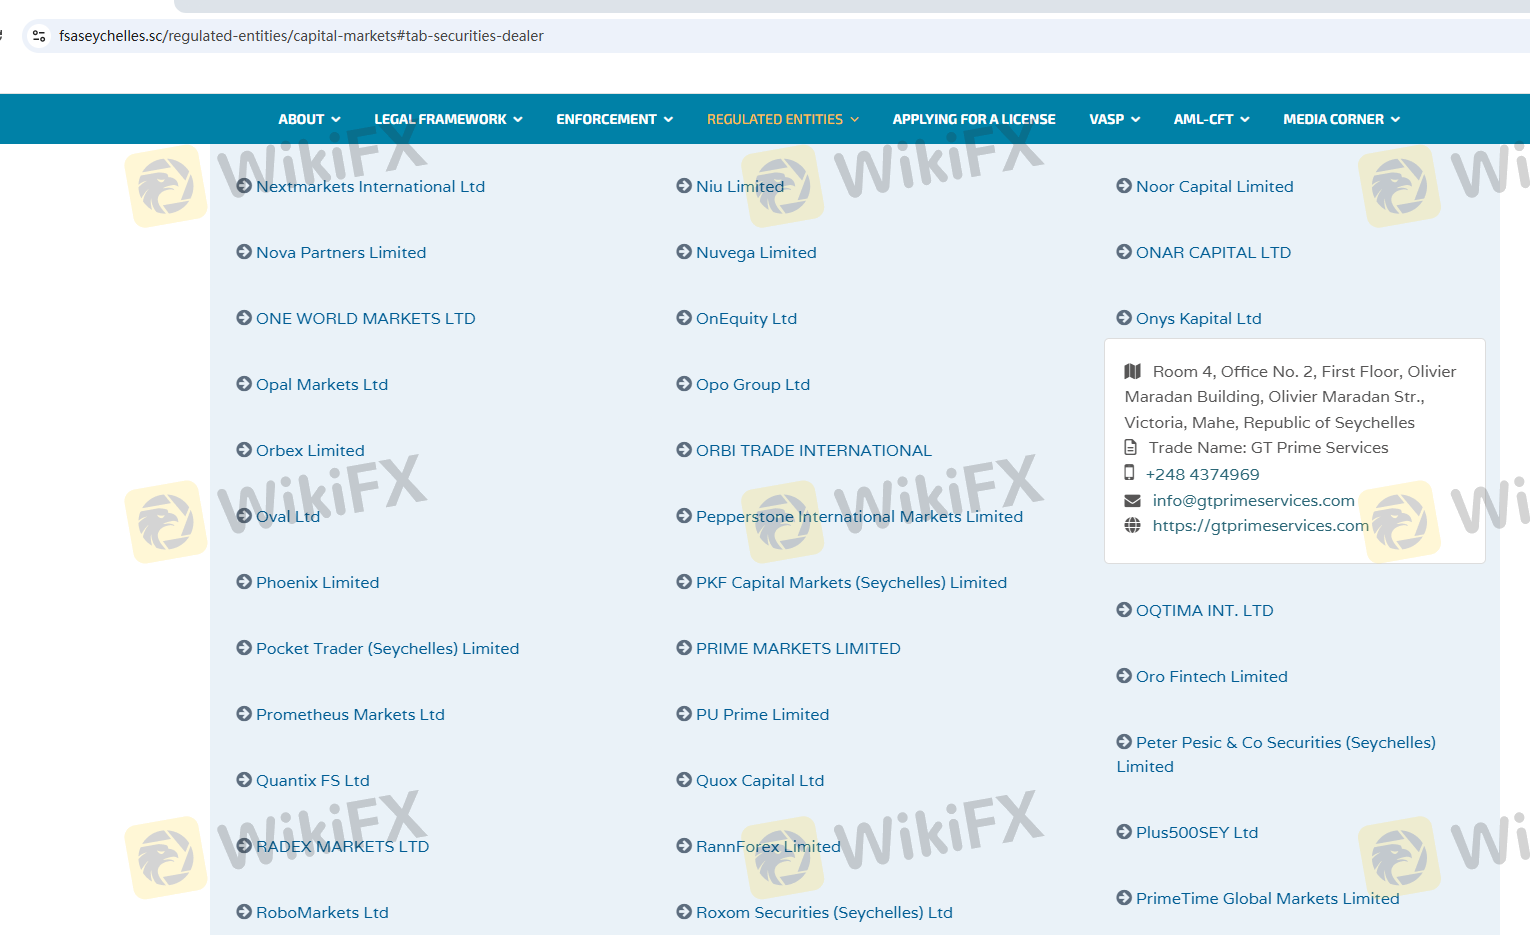Email info@gtprimeservices.com

pos(1253,500)
